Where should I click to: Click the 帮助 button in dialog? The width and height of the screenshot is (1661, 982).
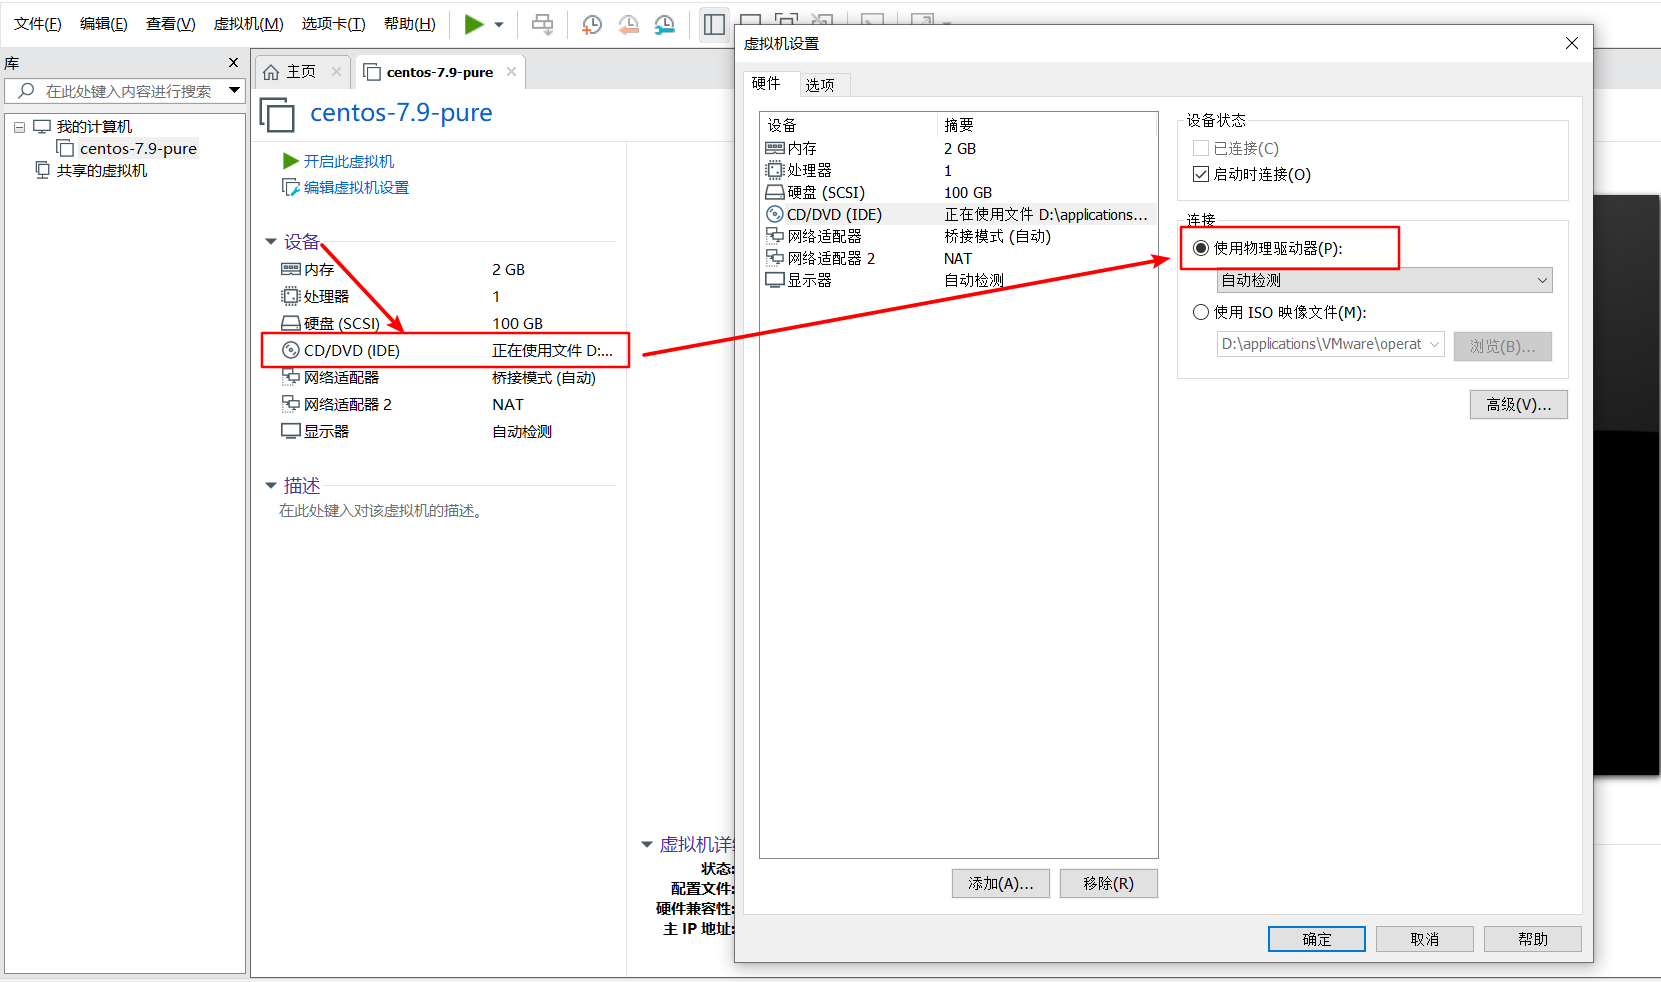pos(1533,939)
